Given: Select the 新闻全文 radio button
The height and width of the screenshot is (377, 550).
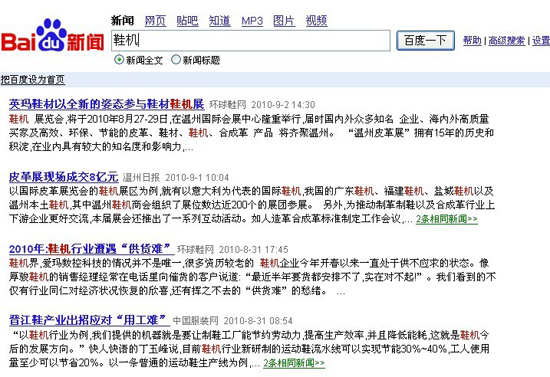Looking at the screenshot, I should click(x=119, y=60).
